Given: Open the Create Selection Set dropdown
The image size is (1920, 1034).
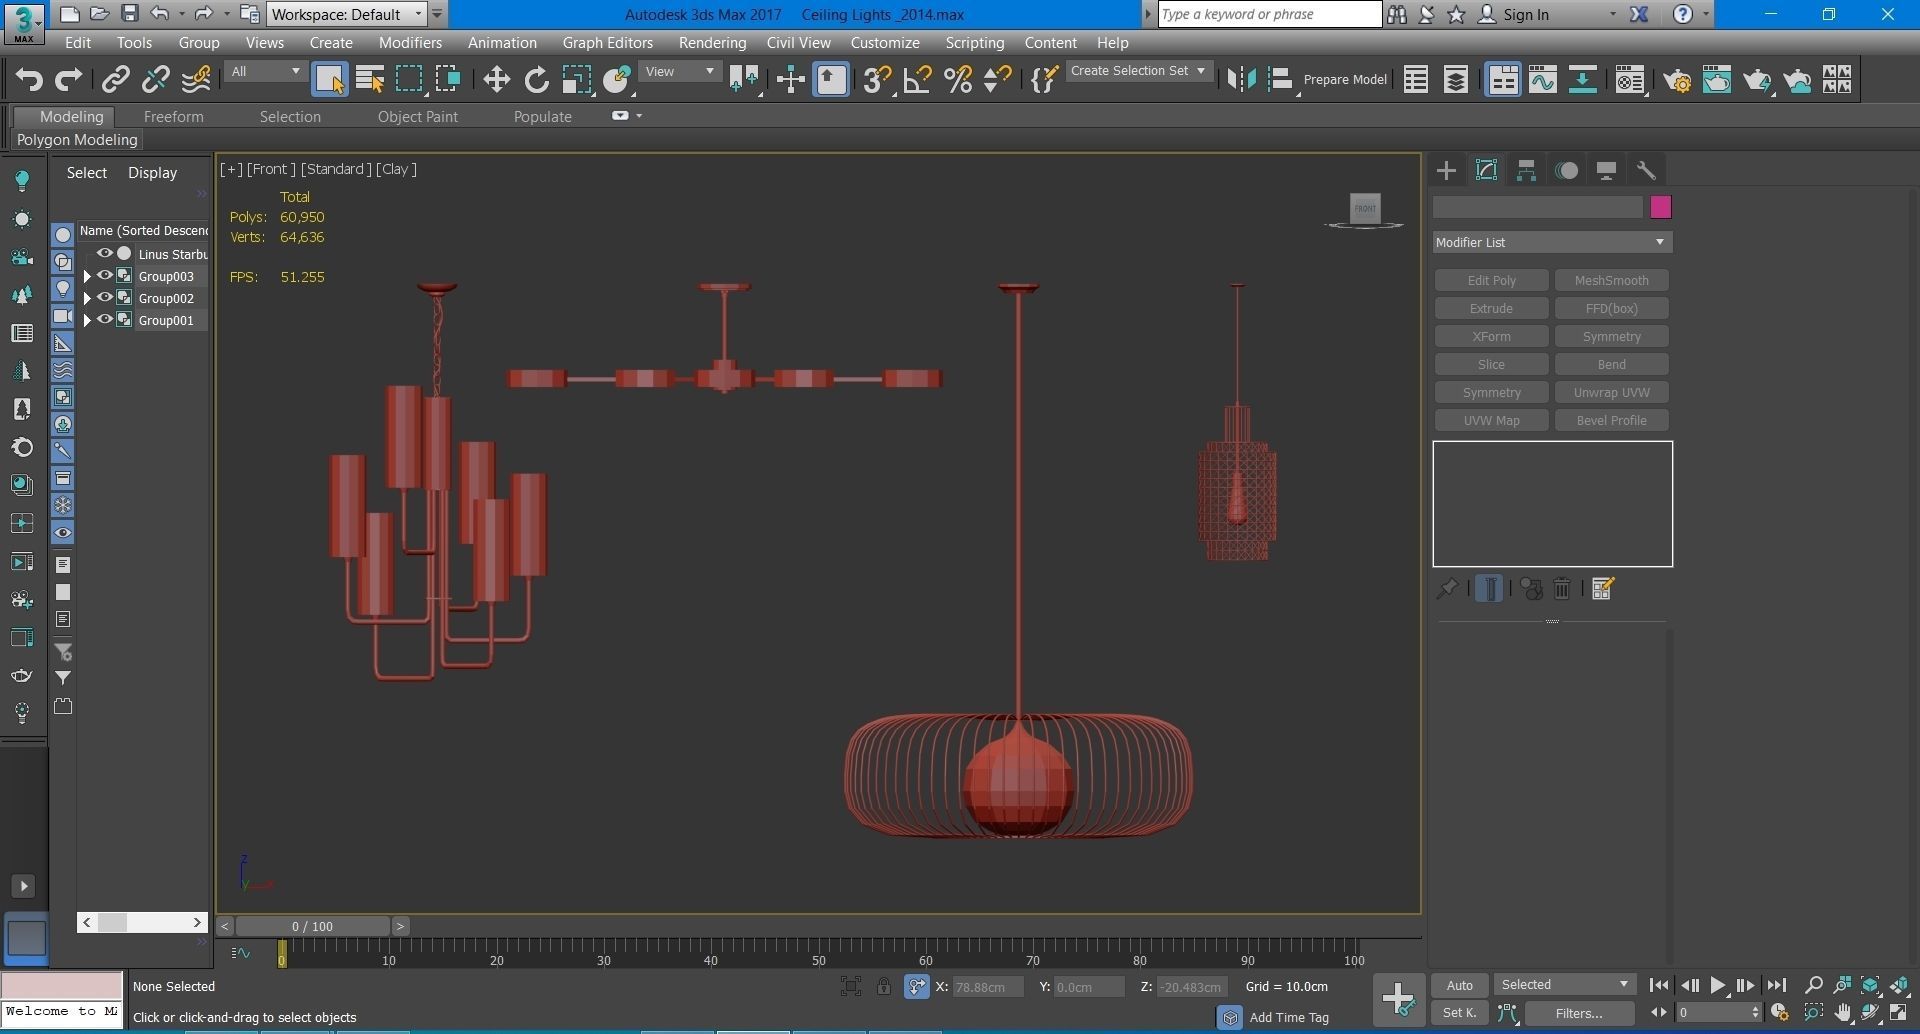Looking at the screenshot, I should tap(1139, 71).
